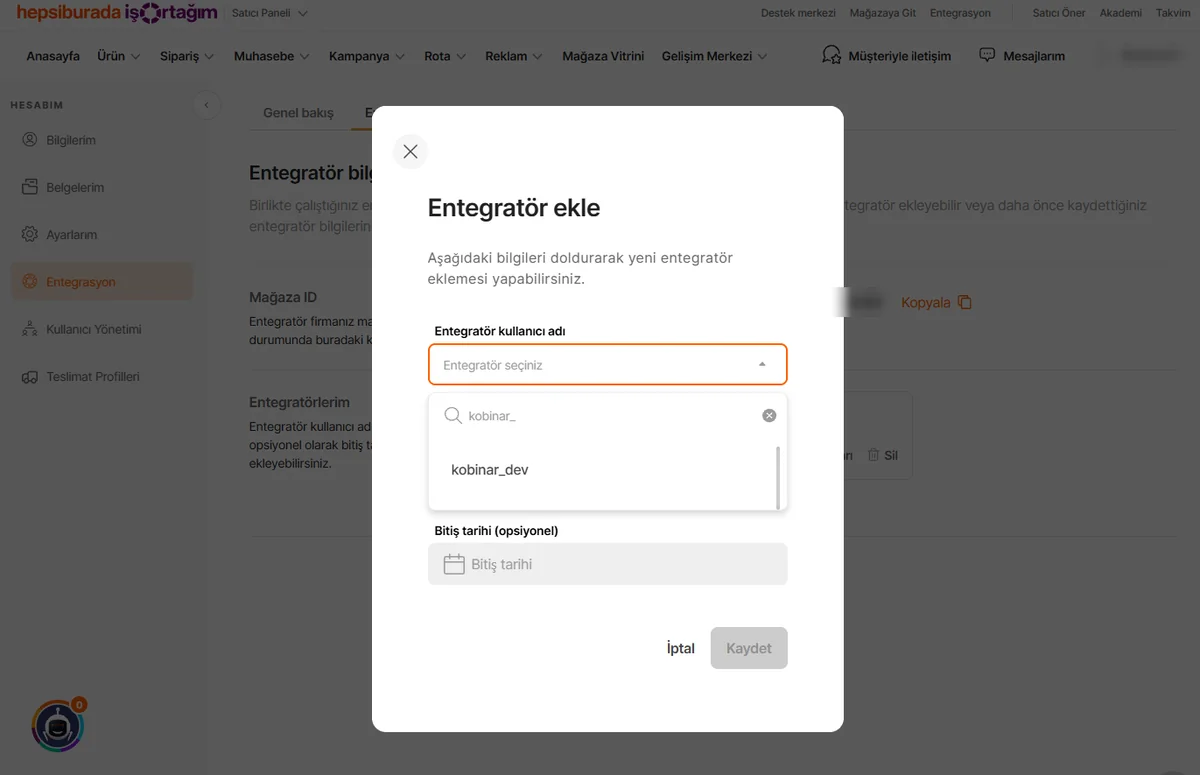Viewport: 1200px width, 775px height.
Task: Collapse the Entegratör seçiniz dropdown
Action: (x=762, y=365)
